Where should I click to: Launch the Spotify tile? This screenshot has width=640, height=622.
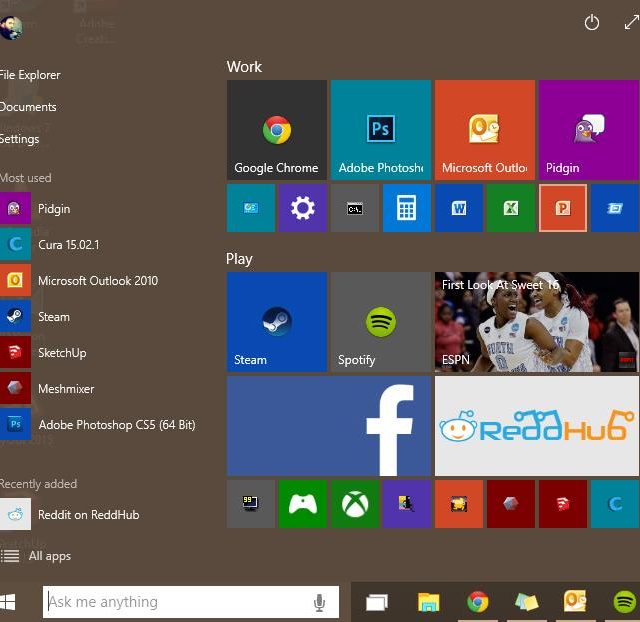[381, 322]
